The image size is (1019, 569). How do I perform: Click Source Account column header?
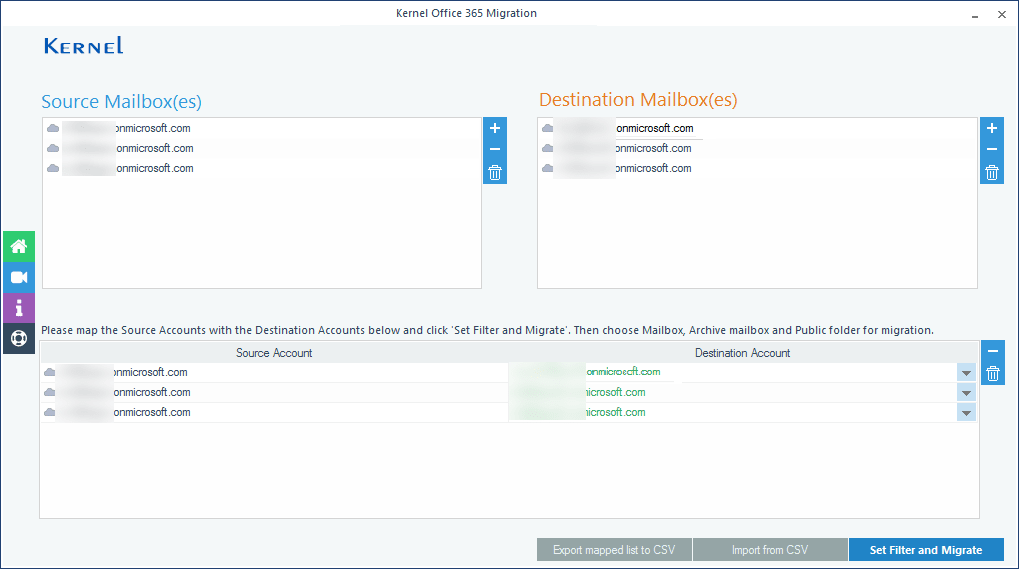tap(274, 353)
